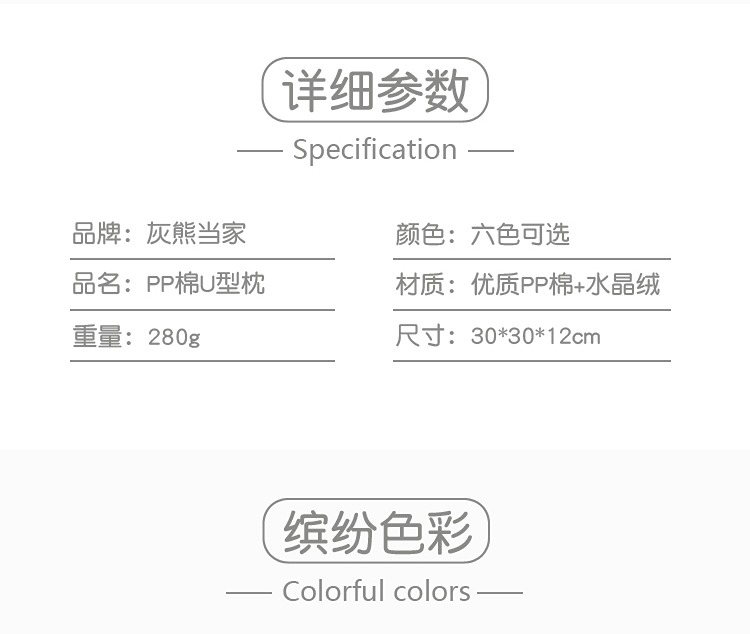Select the brand value 灰熊当家
The width and height of the screenshot is (750, 634).
196,234
